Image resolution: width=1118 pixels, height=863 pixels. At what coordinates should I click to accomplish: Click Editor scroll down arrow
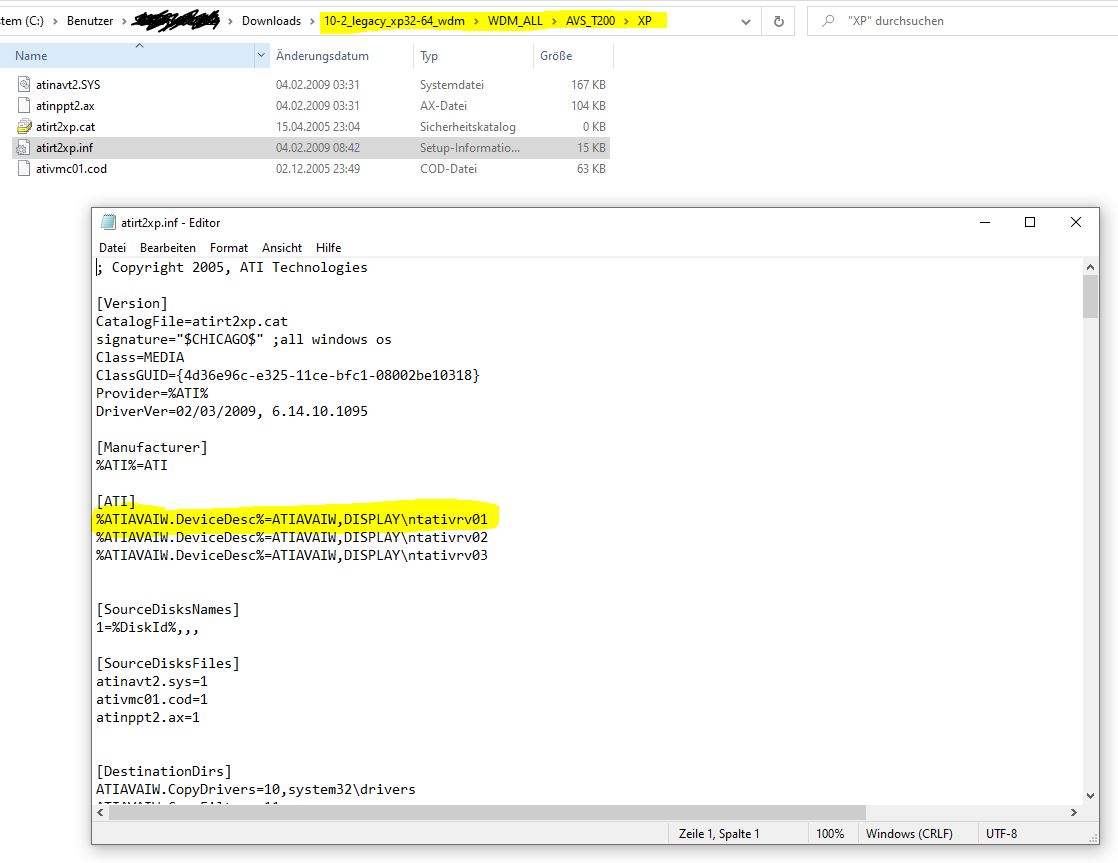pos(1089,796)
